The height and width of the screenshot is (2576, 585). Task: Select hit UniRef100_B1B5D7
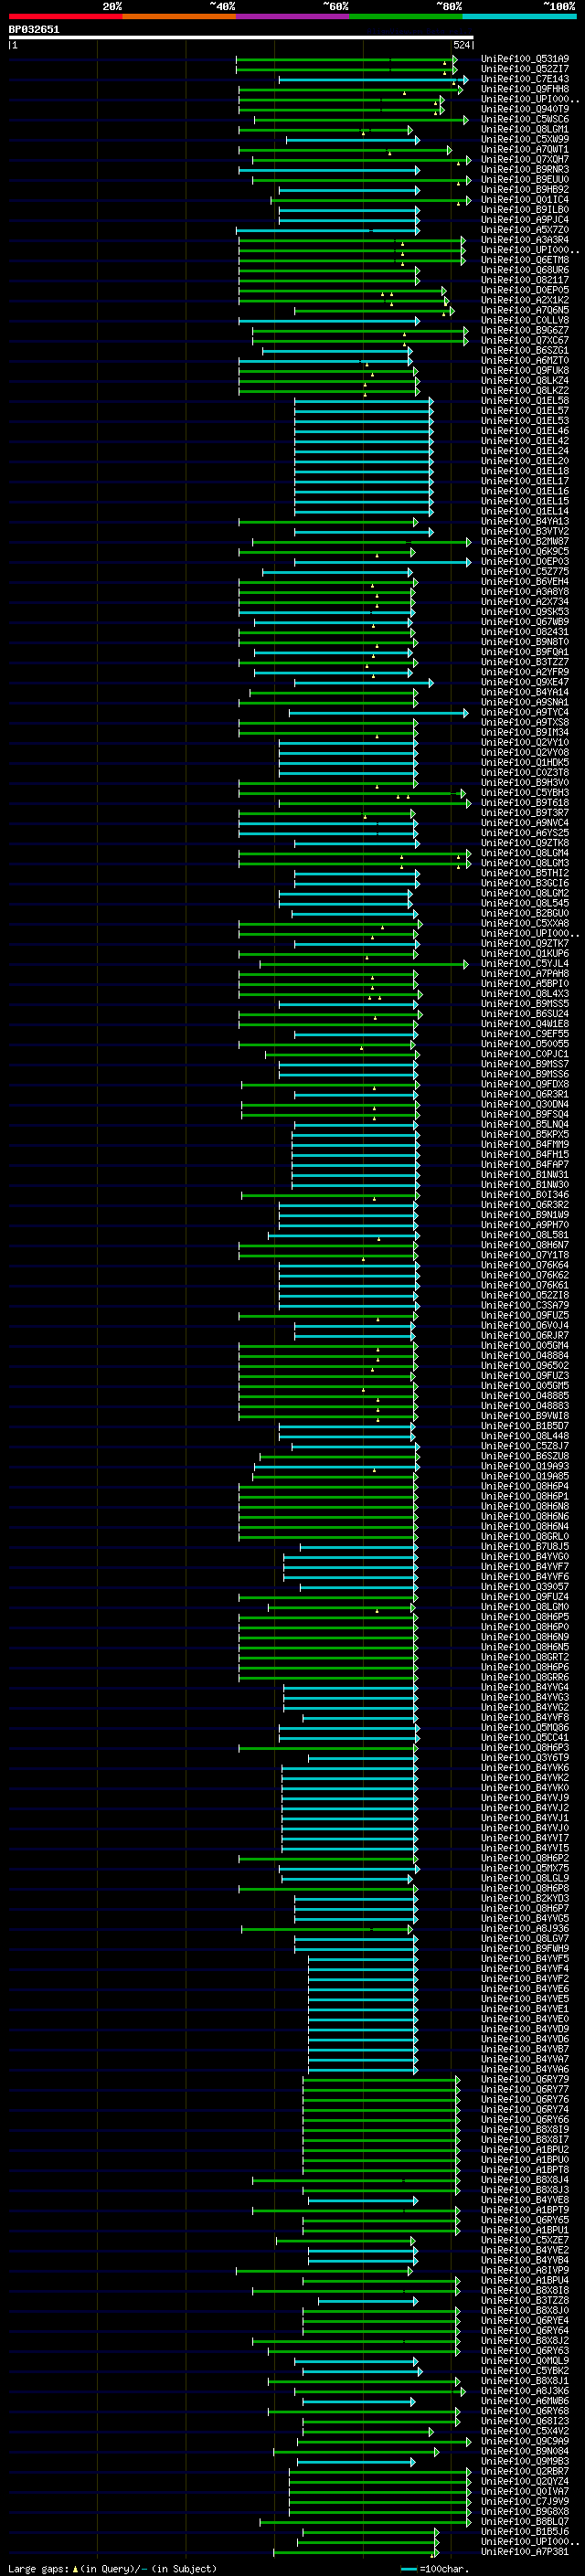pos(525,1426)
